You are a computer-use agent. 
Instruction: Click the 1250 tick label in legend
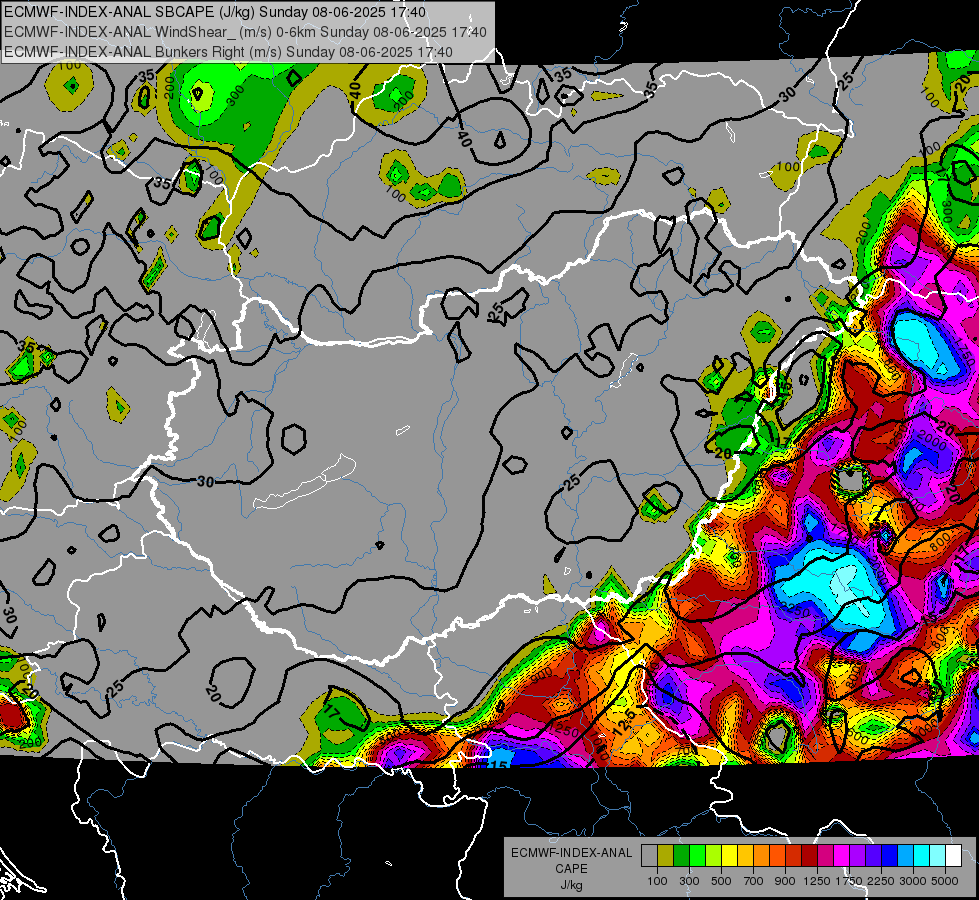tap(817, 881)
